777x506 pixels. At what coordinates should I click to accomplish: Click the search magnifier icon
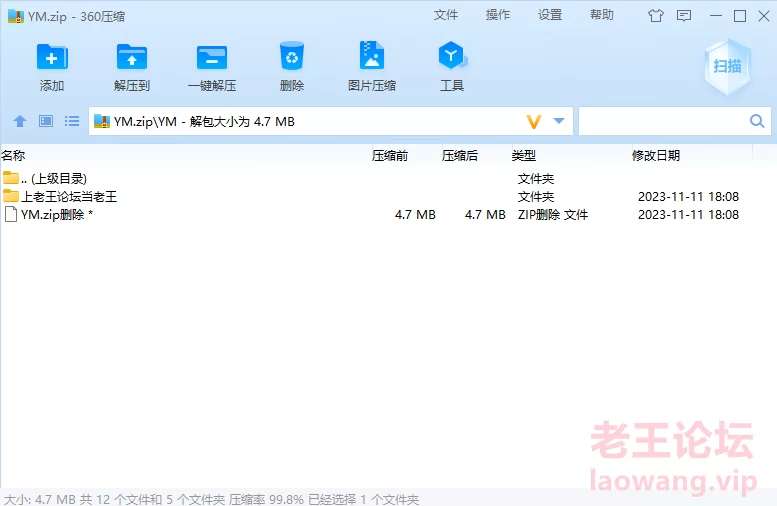757,121
